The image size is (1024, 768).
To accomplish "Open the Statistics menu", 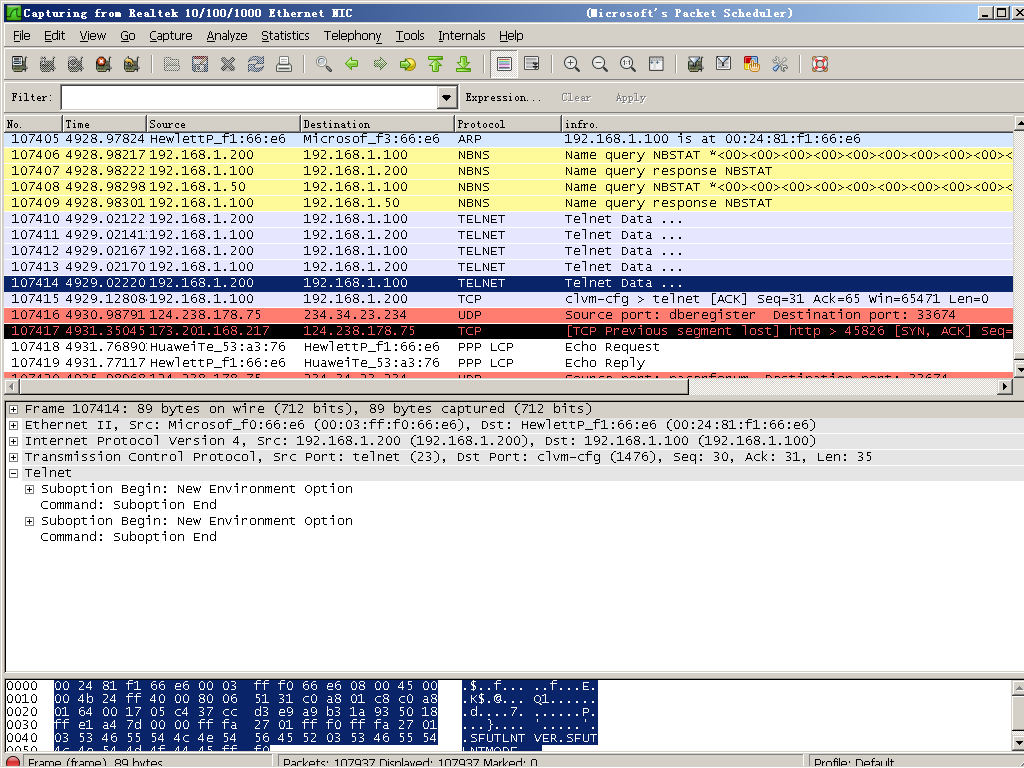I will [x=285, y=36].
